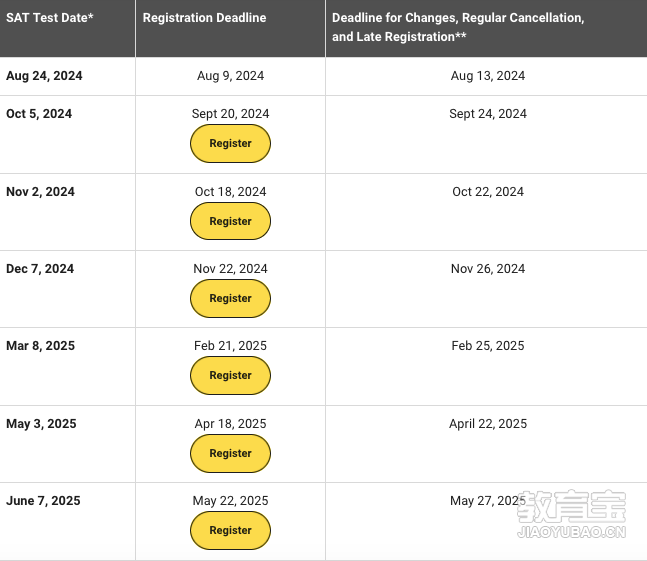Viewport: 647px width, 561px height.
Task: Click Register for the Mar 8, 2025 test
Action: pos(230,375)
